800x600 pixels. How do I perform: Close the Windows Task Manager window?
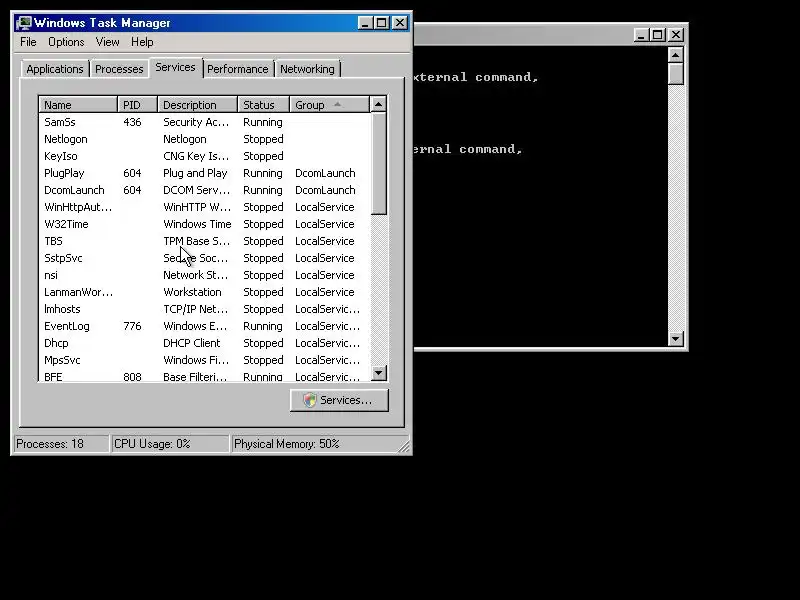pyautogui.click(x=399, y=23)
